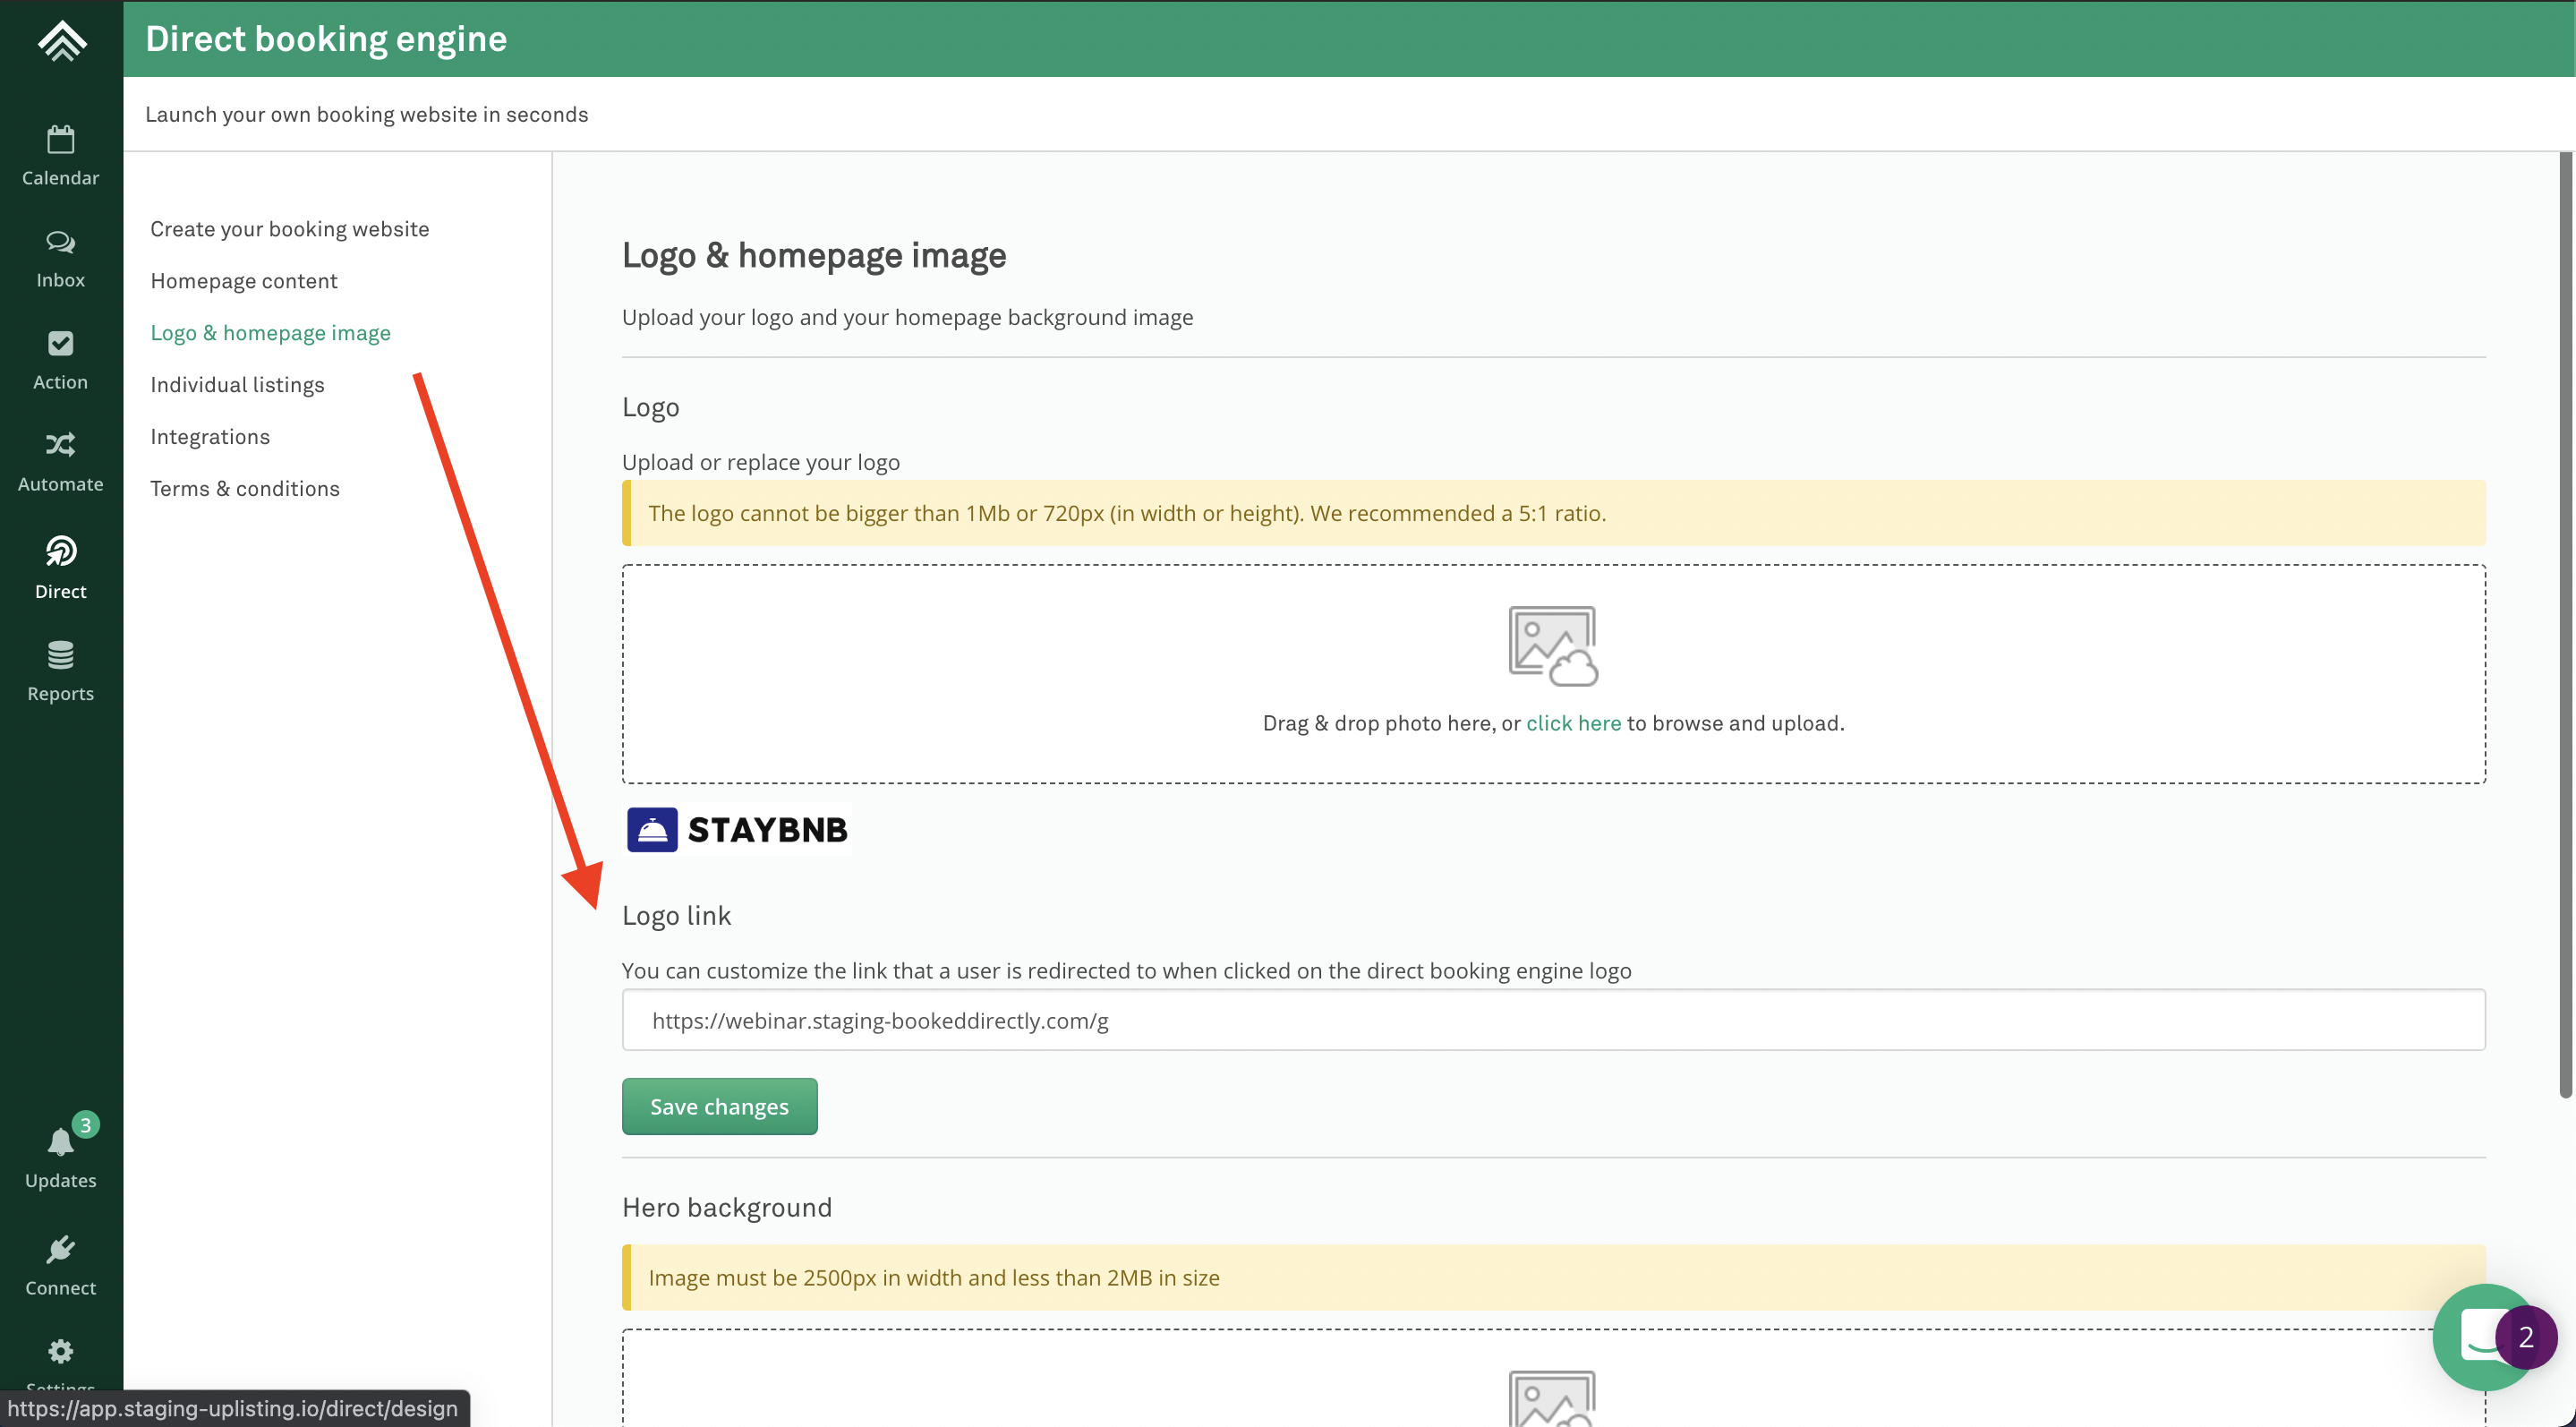Click 'Launch your own booking website' subtitle
Screen dimensions: 2576x1427
[x=367, y=114]
